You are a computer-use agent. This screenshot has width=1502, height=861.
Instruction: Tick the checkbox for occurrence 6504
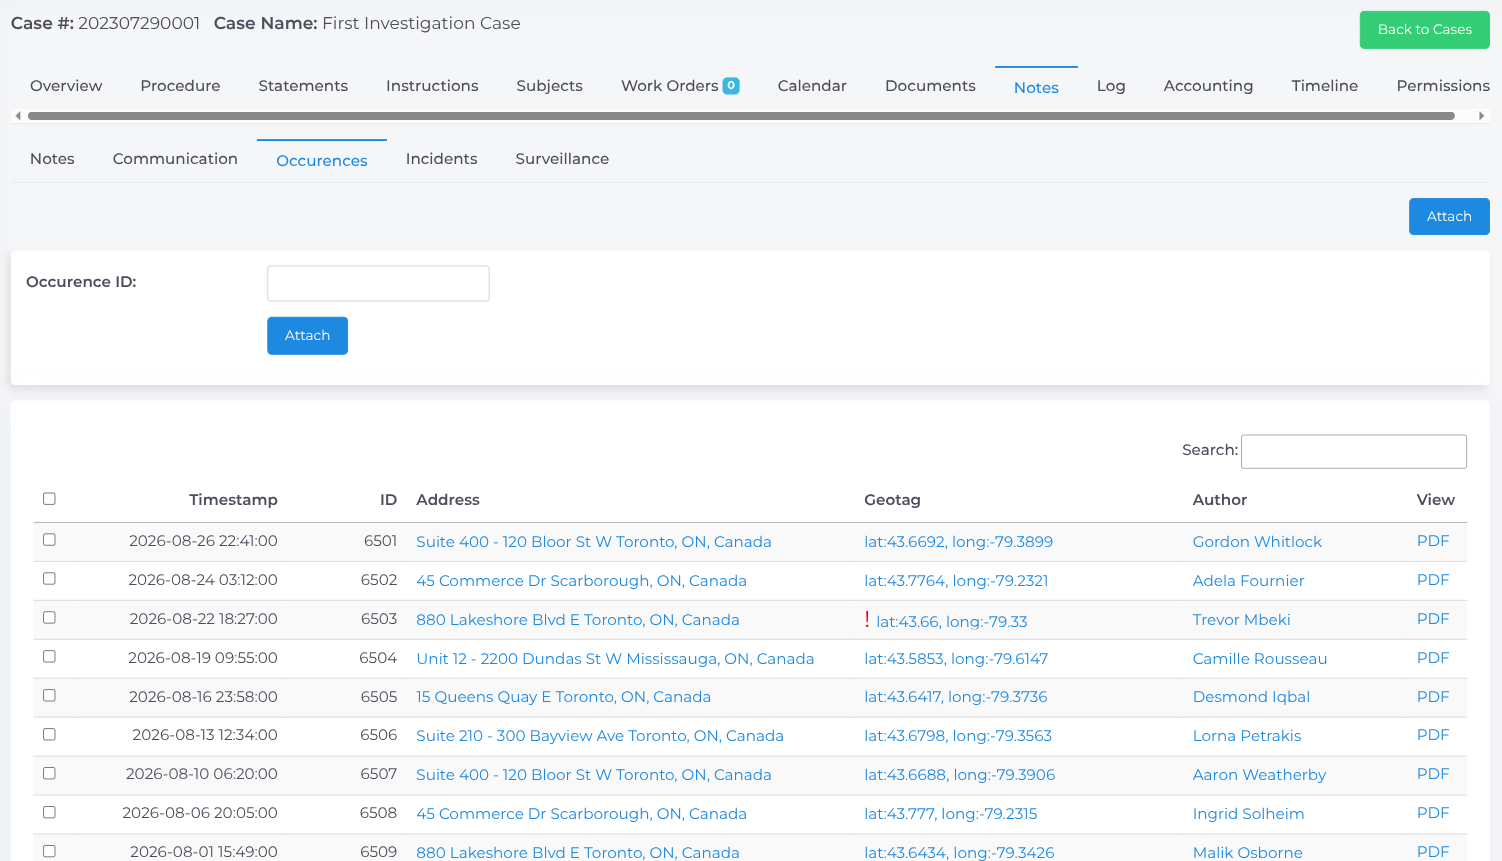tap(49, 657)
